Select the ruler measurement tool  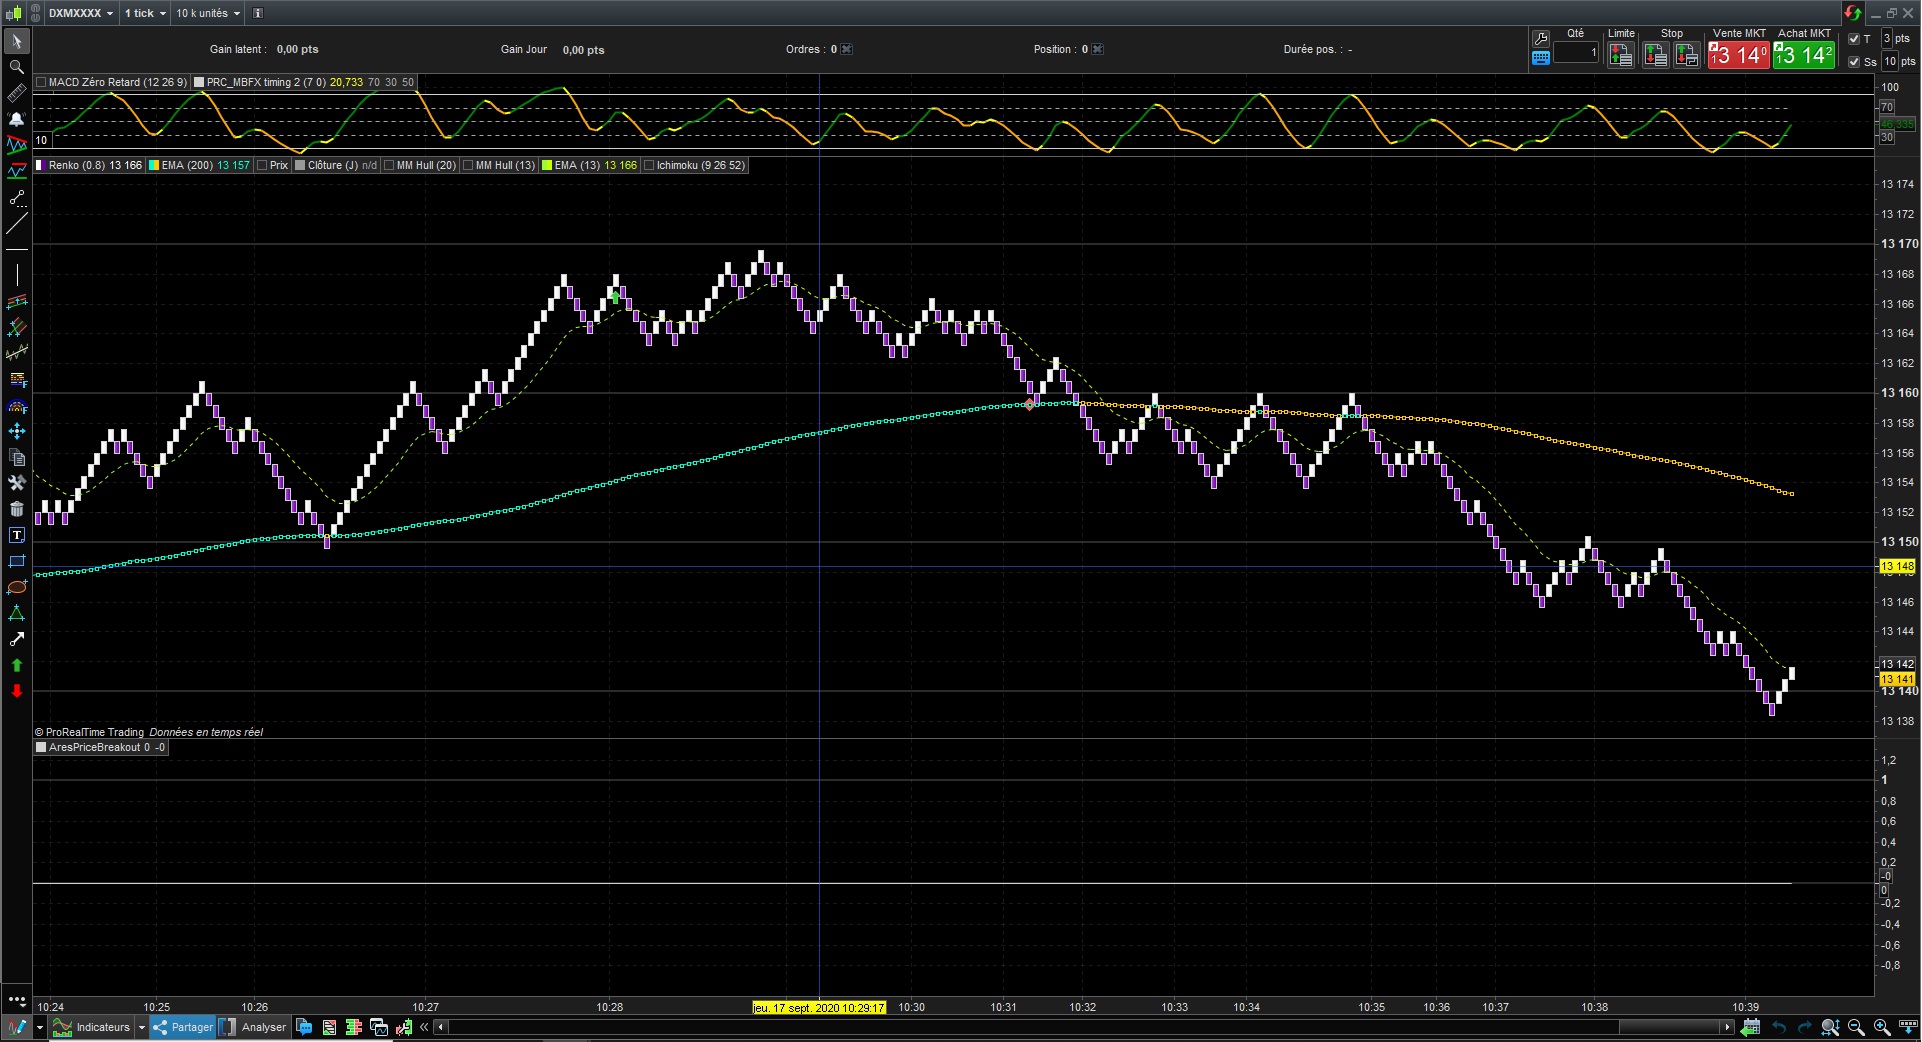tap(17, 93)
